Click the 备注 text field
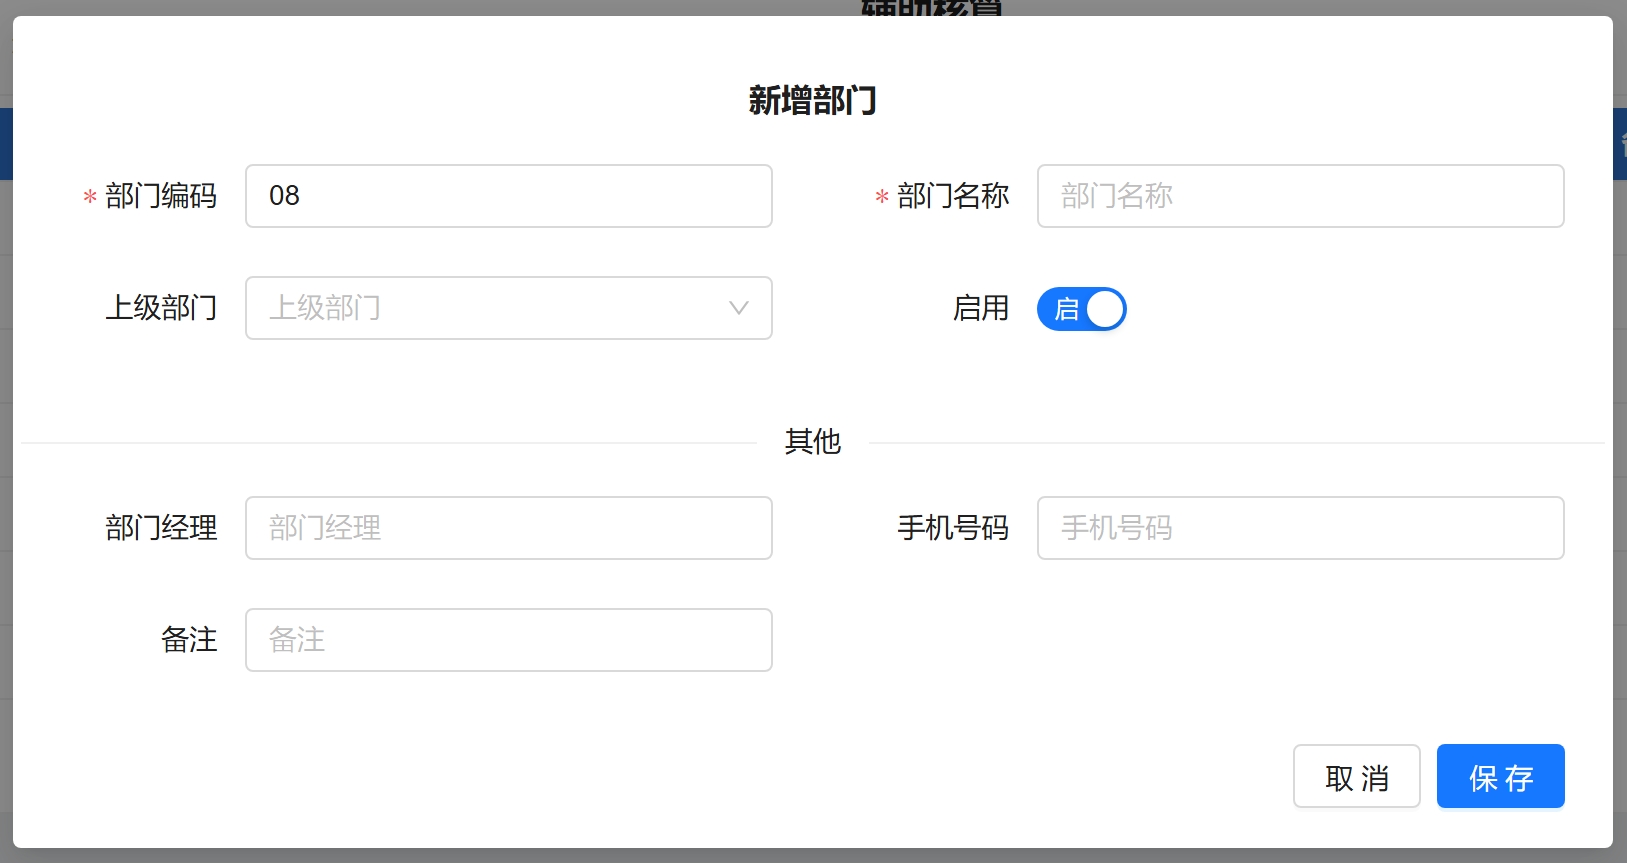The width and height of the screenshot is (1627, 863). [x=508, y=640]
